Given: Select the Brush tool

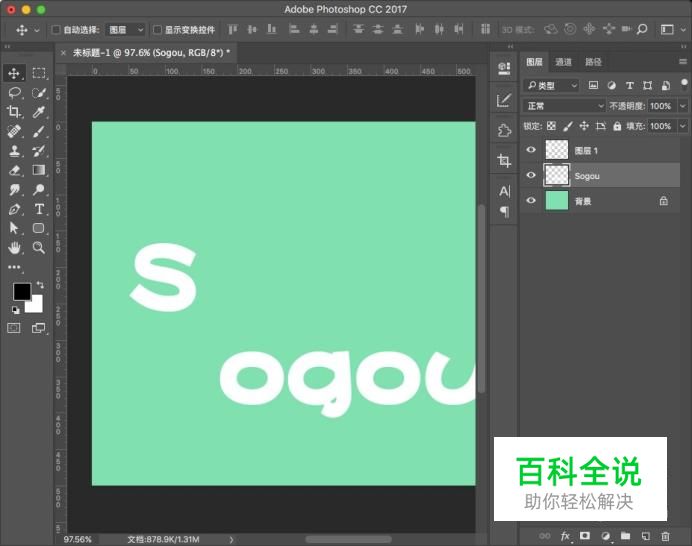Looking at the screenshot, I should coord(39,132).
